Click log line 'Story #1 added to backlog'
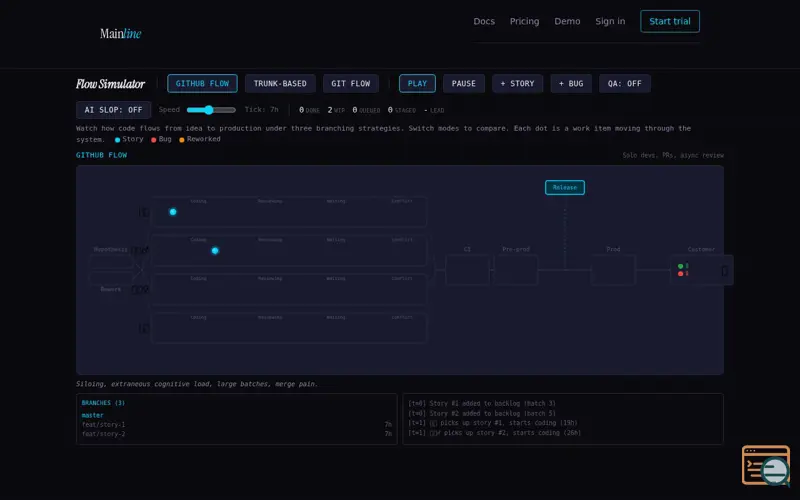 [482, 404]
